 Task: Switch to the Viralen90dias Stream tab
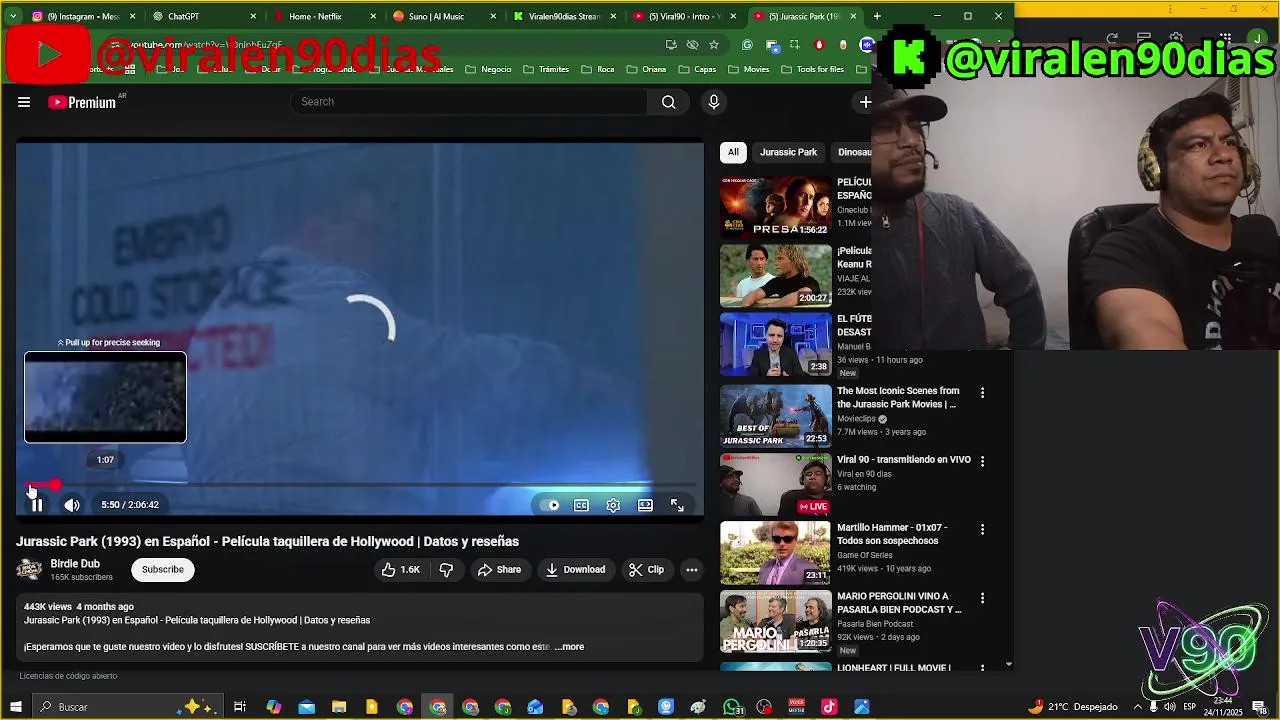click(x=564, y=16)
